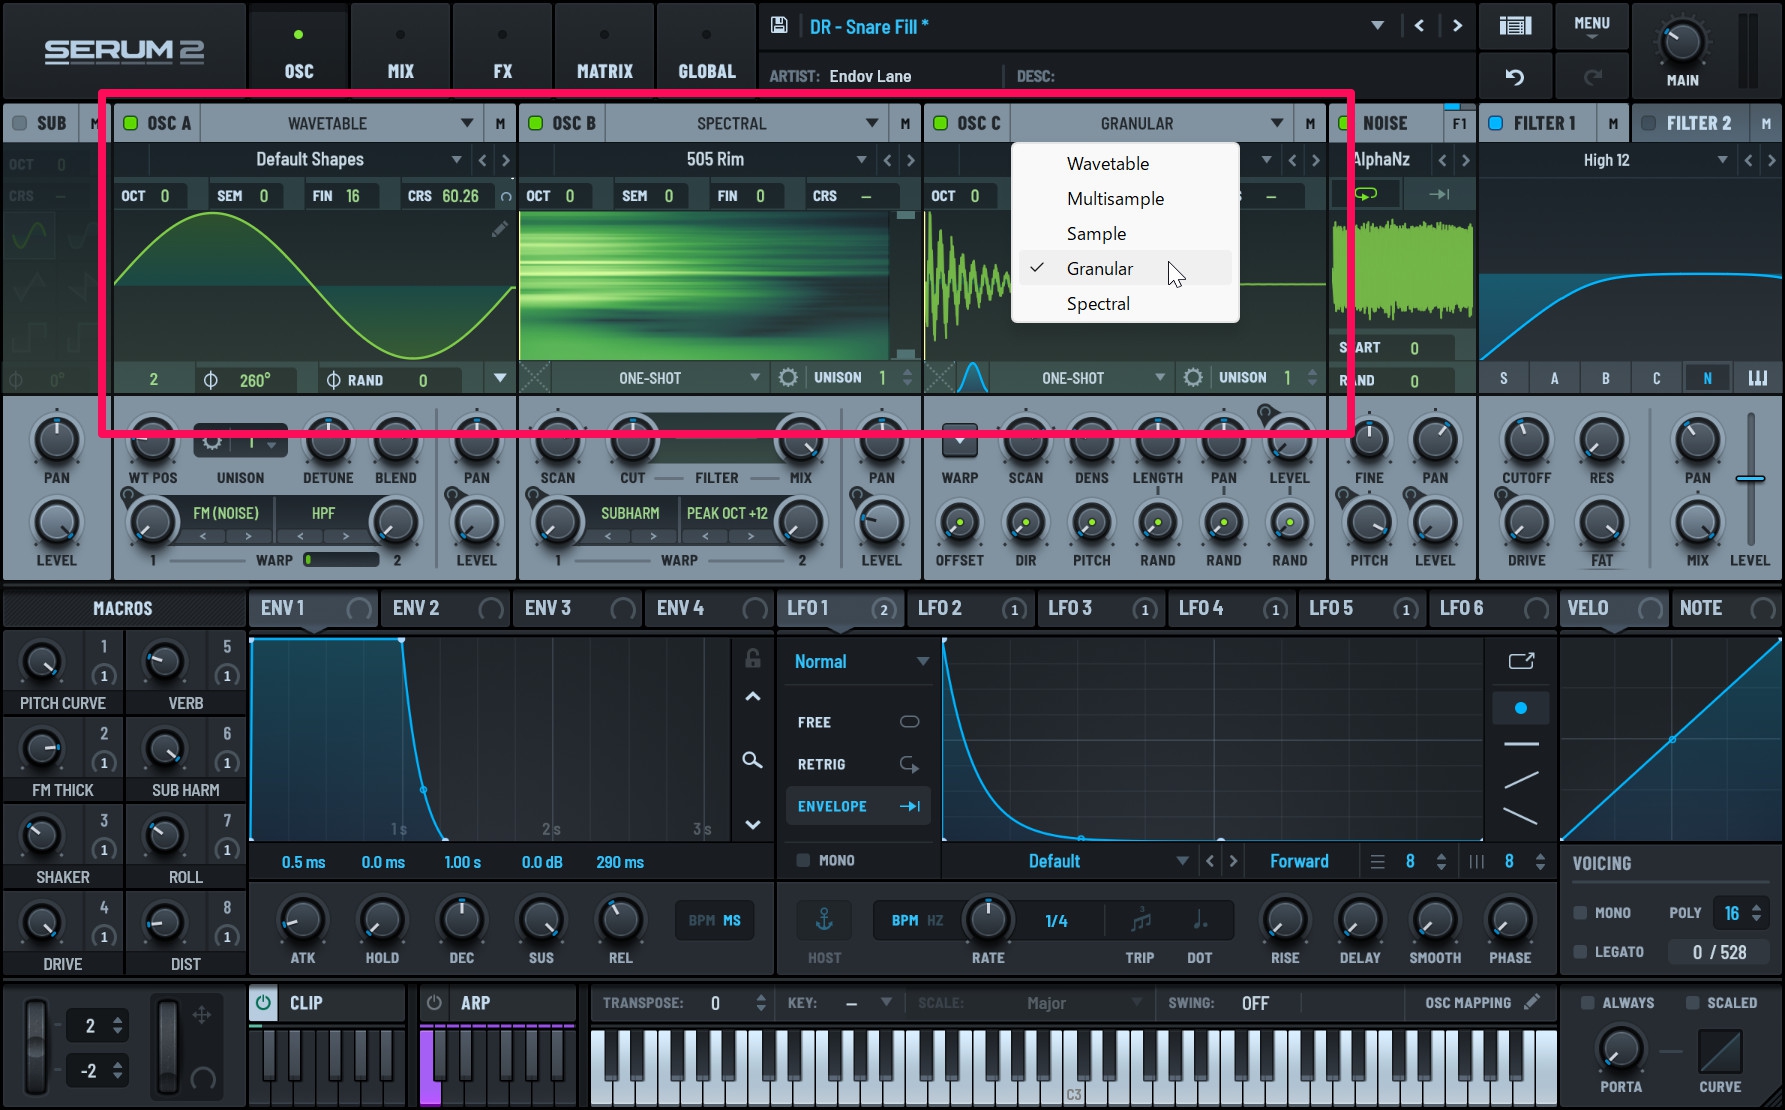
Task: Zoom envelope with magnifier icon
Action: coord(753,760)
